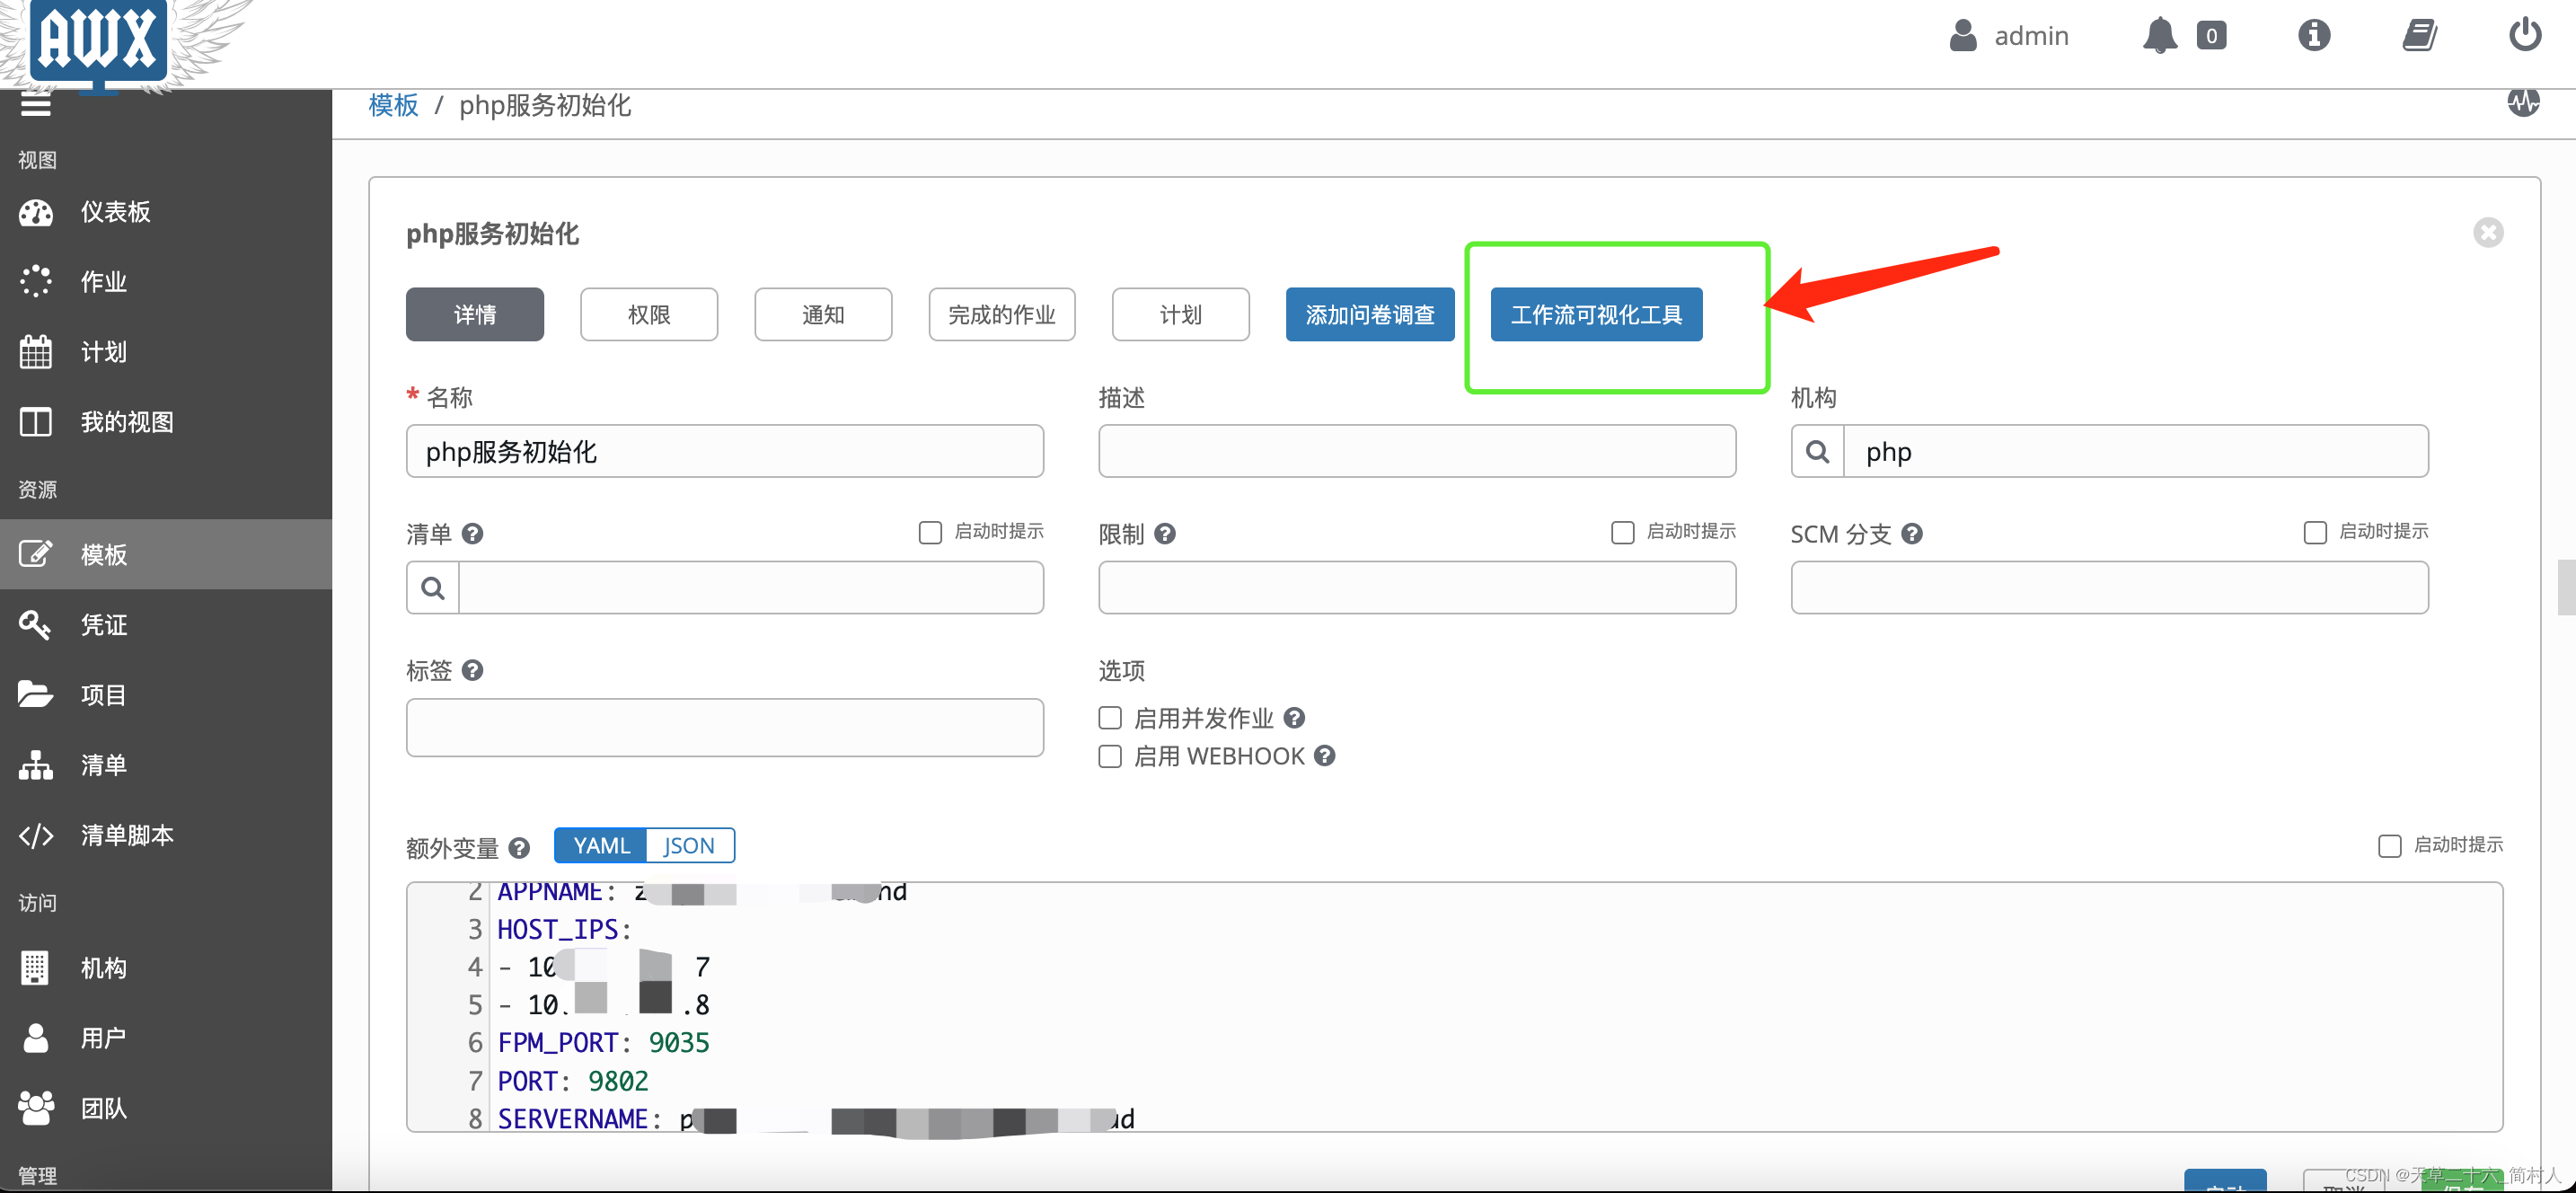This screenshot has width=2576, height=1193.
Task: Click the 限制 input field
Action: pos(1417,588)
